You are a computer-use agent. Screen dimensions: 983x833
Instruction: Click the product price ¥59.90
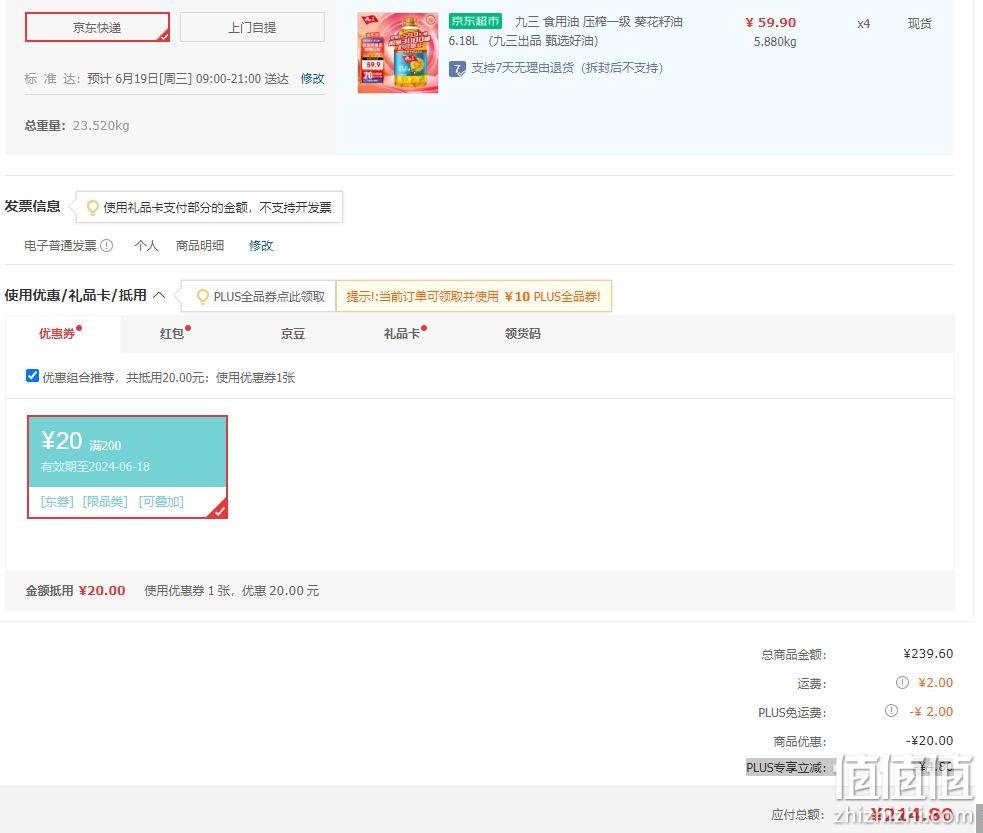coord(770,23)
